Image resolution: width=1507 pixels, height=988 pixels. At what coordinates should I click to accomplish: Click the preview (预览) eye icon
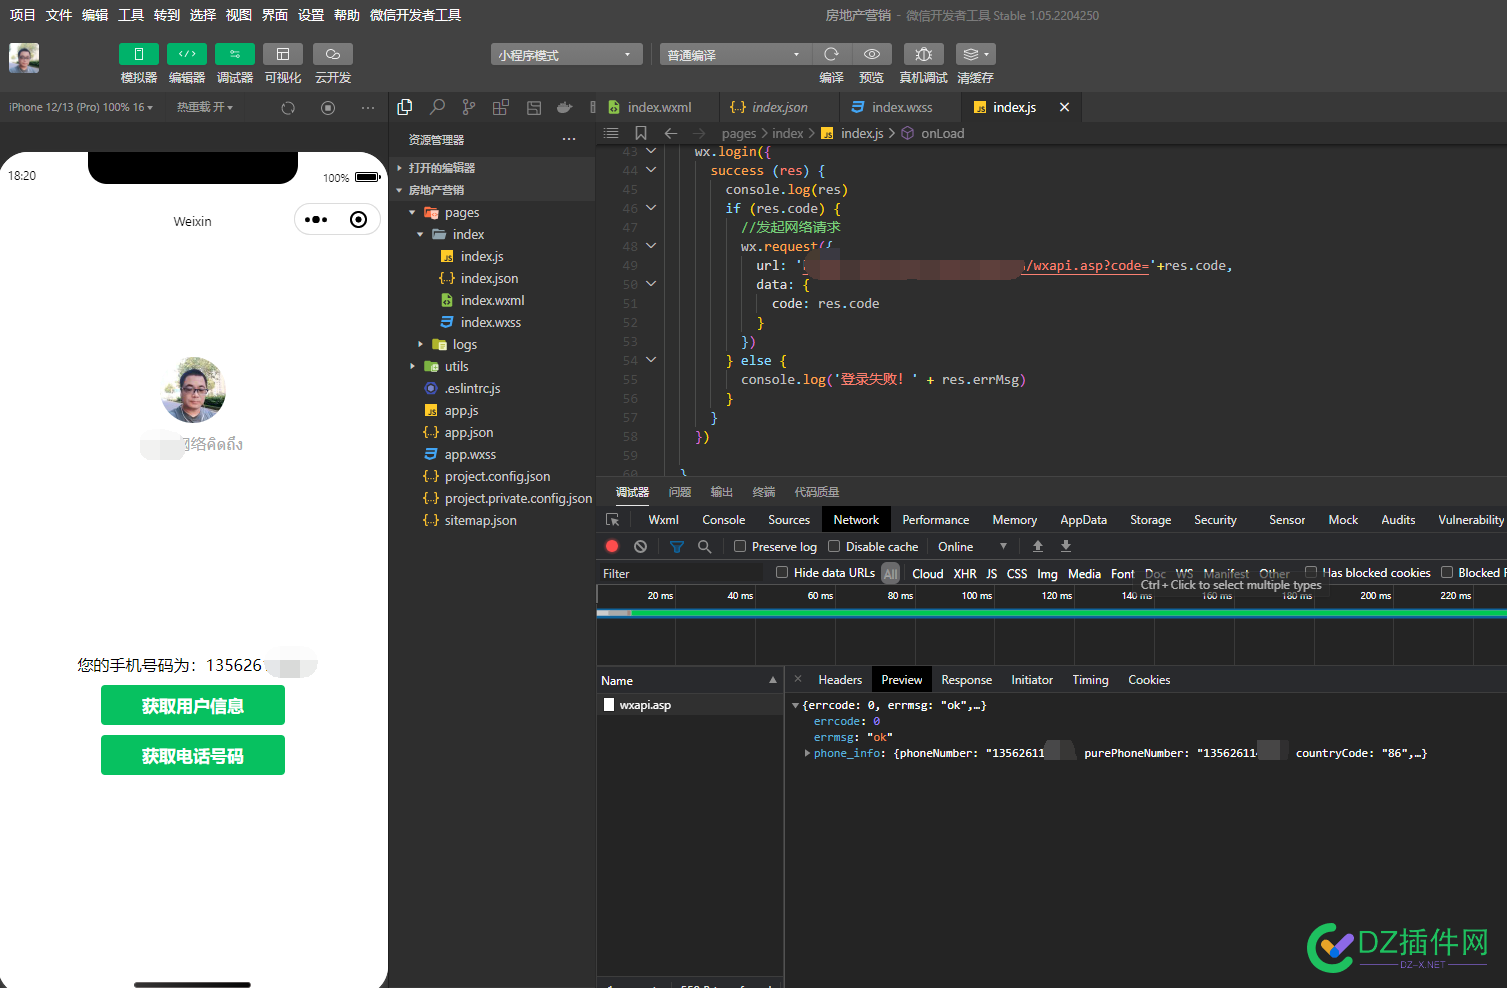click(872, 54)
